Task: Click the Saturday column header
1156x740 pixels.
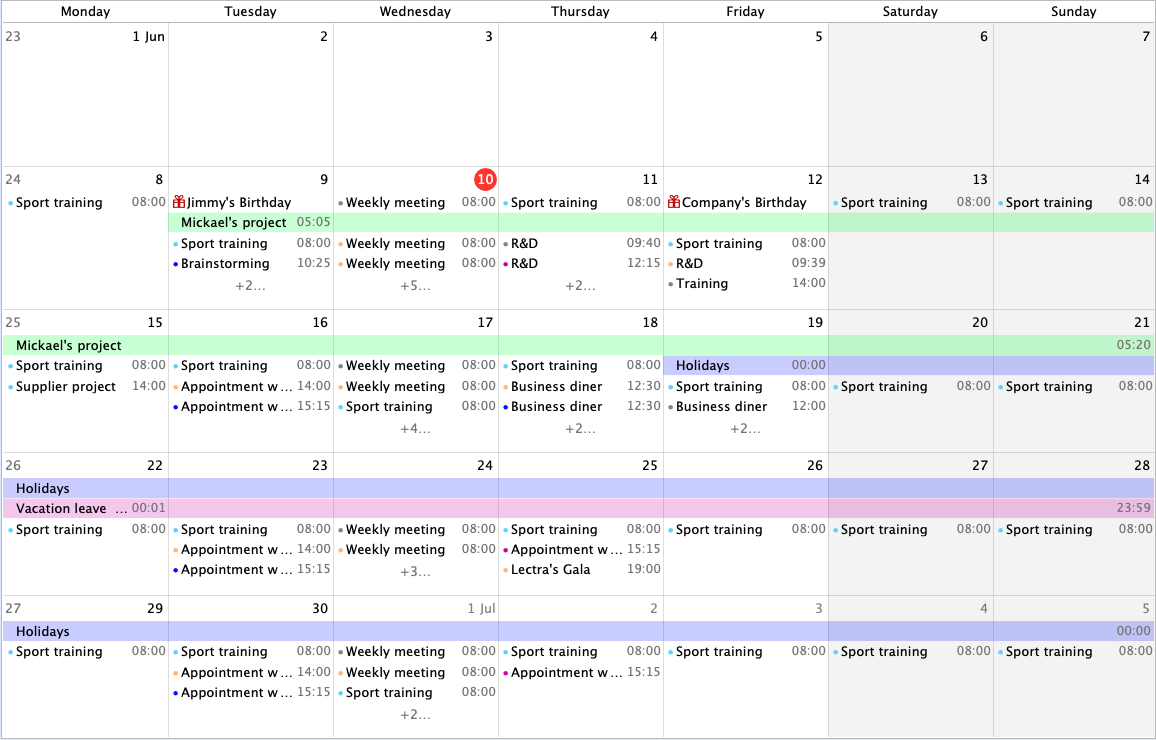Action: [910, 12]
